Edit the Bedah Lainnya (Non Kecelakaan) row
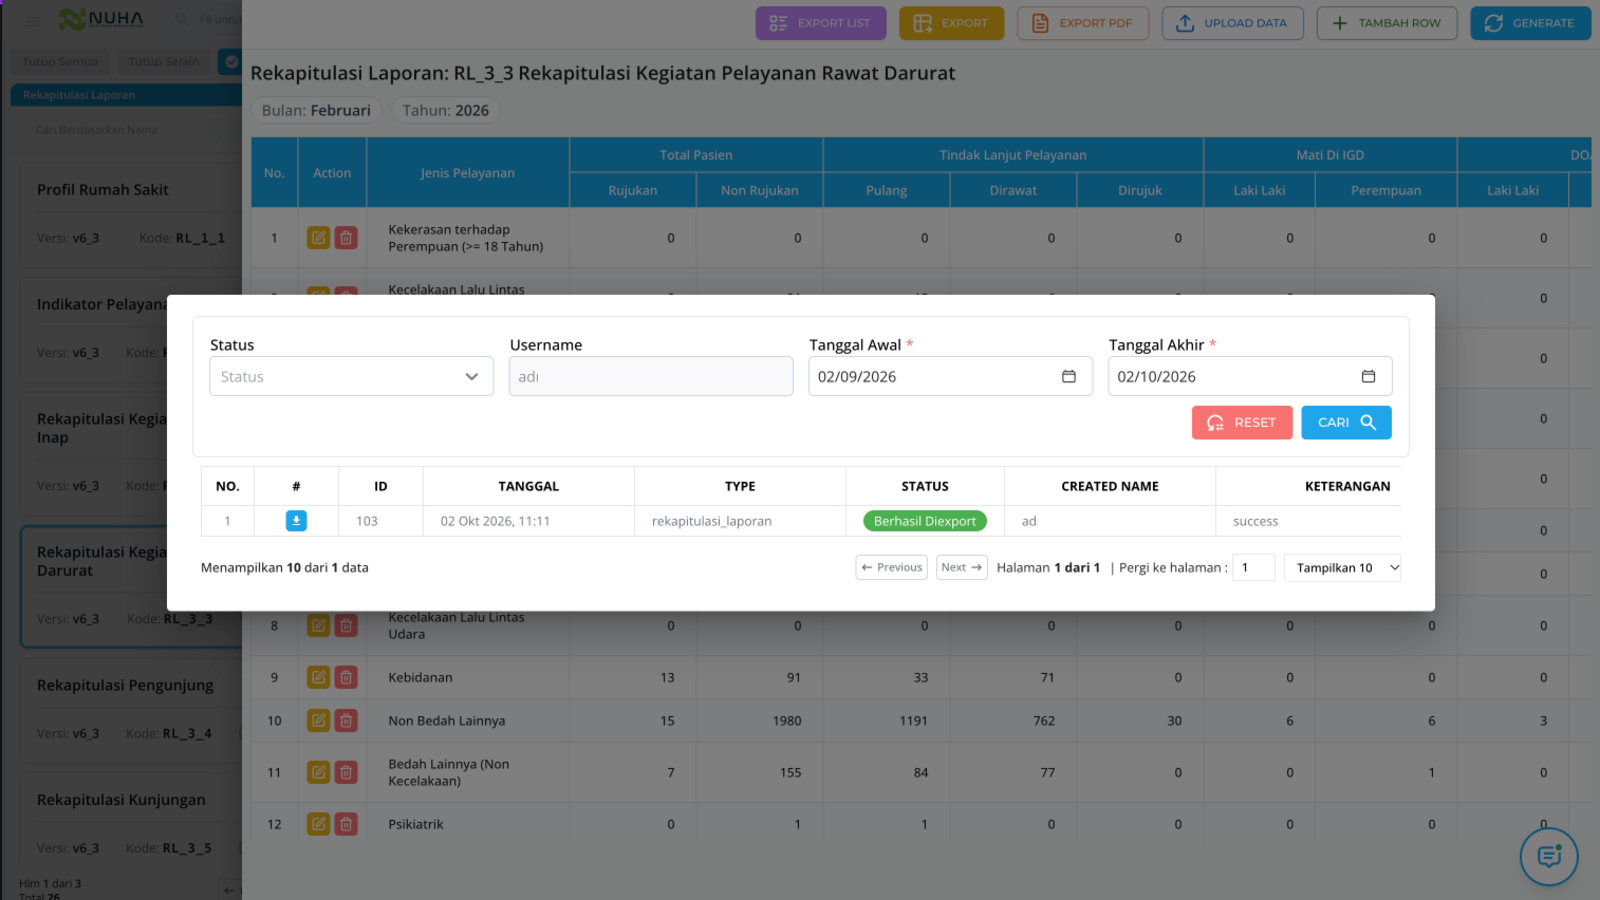Image resolution: width=1600 pixels, height=900 pixels. pyautogui.click(x=318, y=772)
